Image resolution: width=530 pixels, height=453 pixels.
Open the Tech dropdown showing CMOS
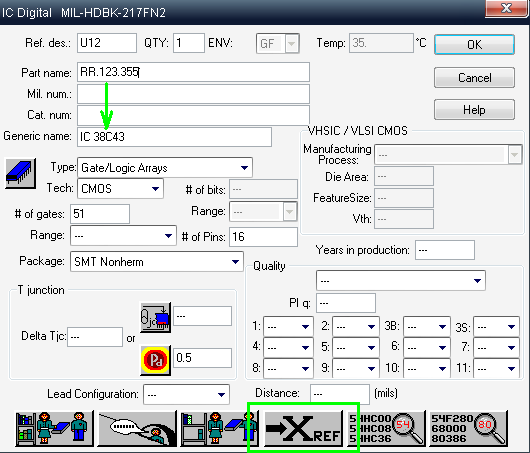[120, 189]
